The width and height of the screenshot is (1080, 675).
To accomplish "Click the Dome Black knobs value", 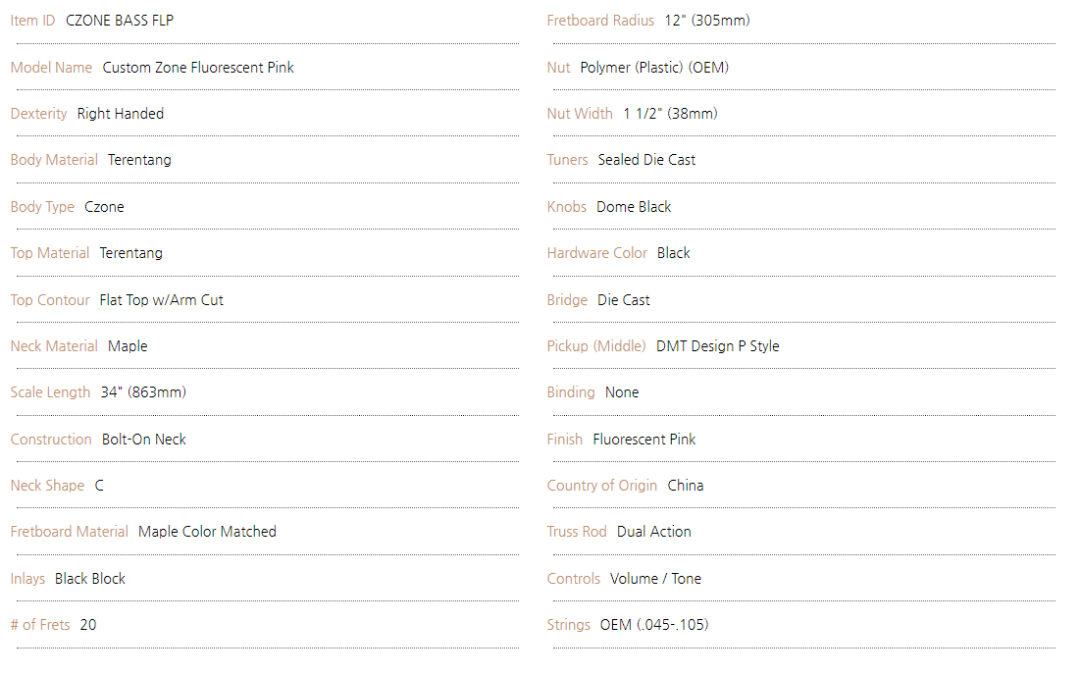I will click(x=634, y=207).
